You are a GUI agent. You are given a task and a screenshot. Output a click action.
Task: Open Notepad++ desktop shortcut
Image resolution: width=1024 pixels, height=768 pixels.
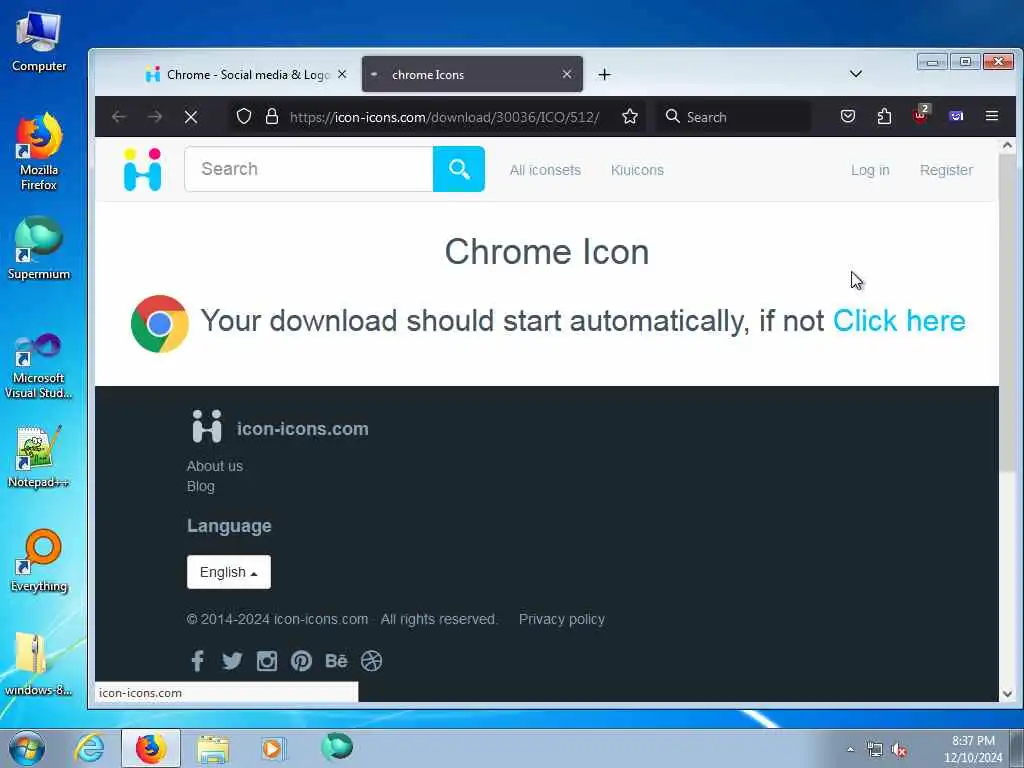[39, 456]
